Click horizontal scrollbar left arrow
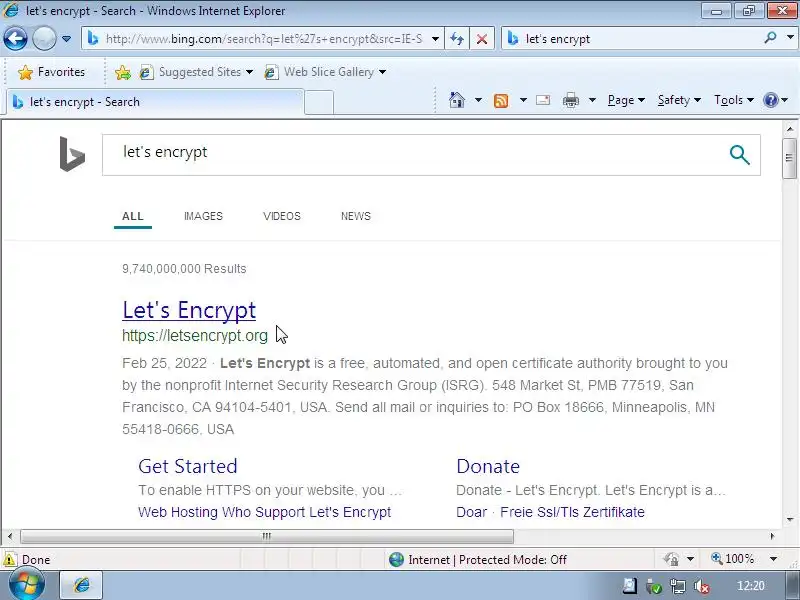The height and width of the screenshot is (600, 800). point(10,536)
